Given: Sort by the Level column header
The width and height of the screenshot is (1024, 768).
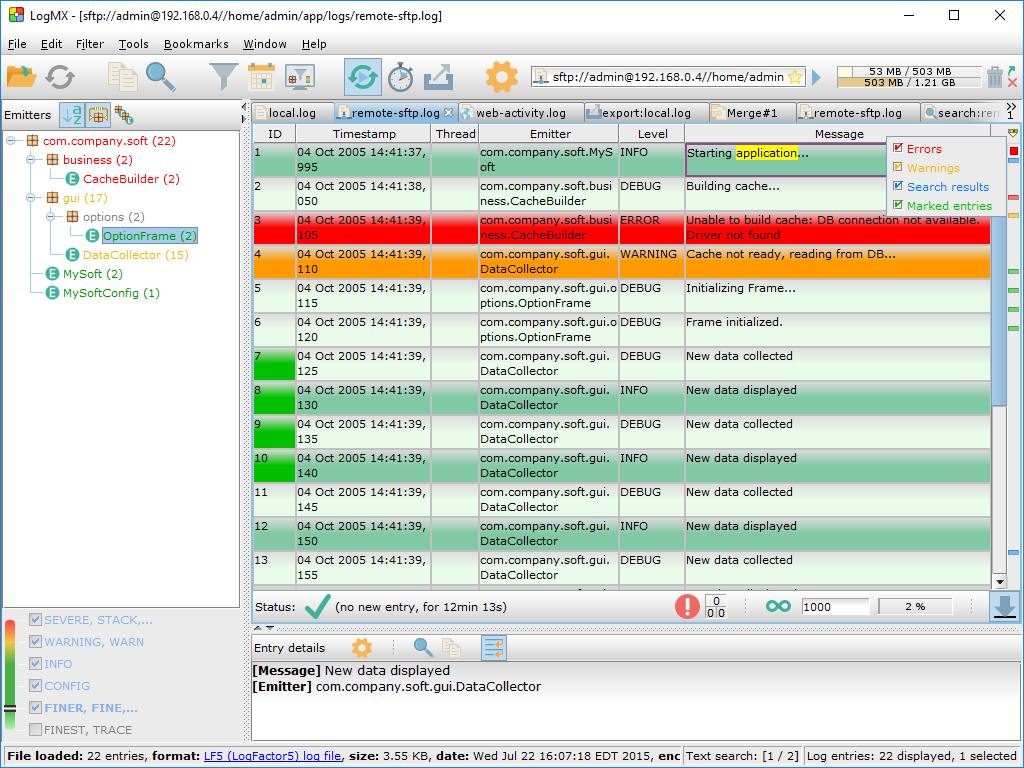Looking at the screenshot, I should [652, 133].
